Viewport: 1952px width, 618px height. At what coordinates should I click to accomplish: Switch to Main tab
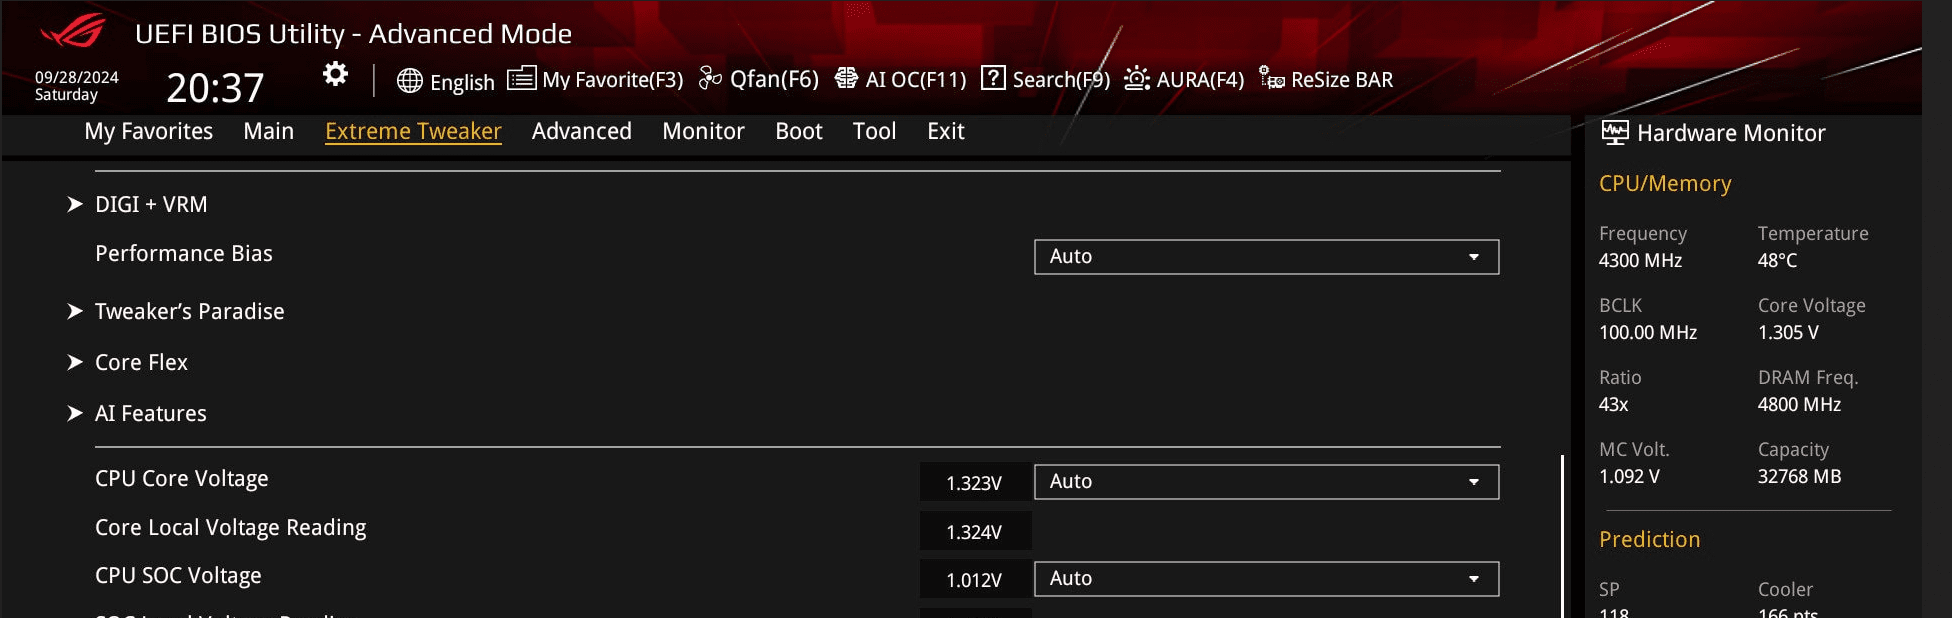(x=269, y=131)
